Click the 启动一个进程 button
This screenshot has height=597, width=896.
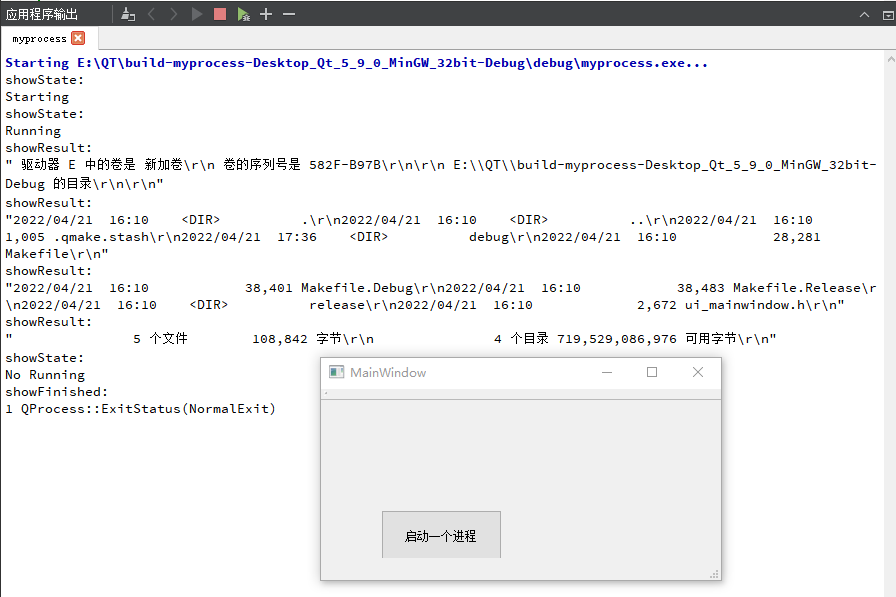[441, 535]
